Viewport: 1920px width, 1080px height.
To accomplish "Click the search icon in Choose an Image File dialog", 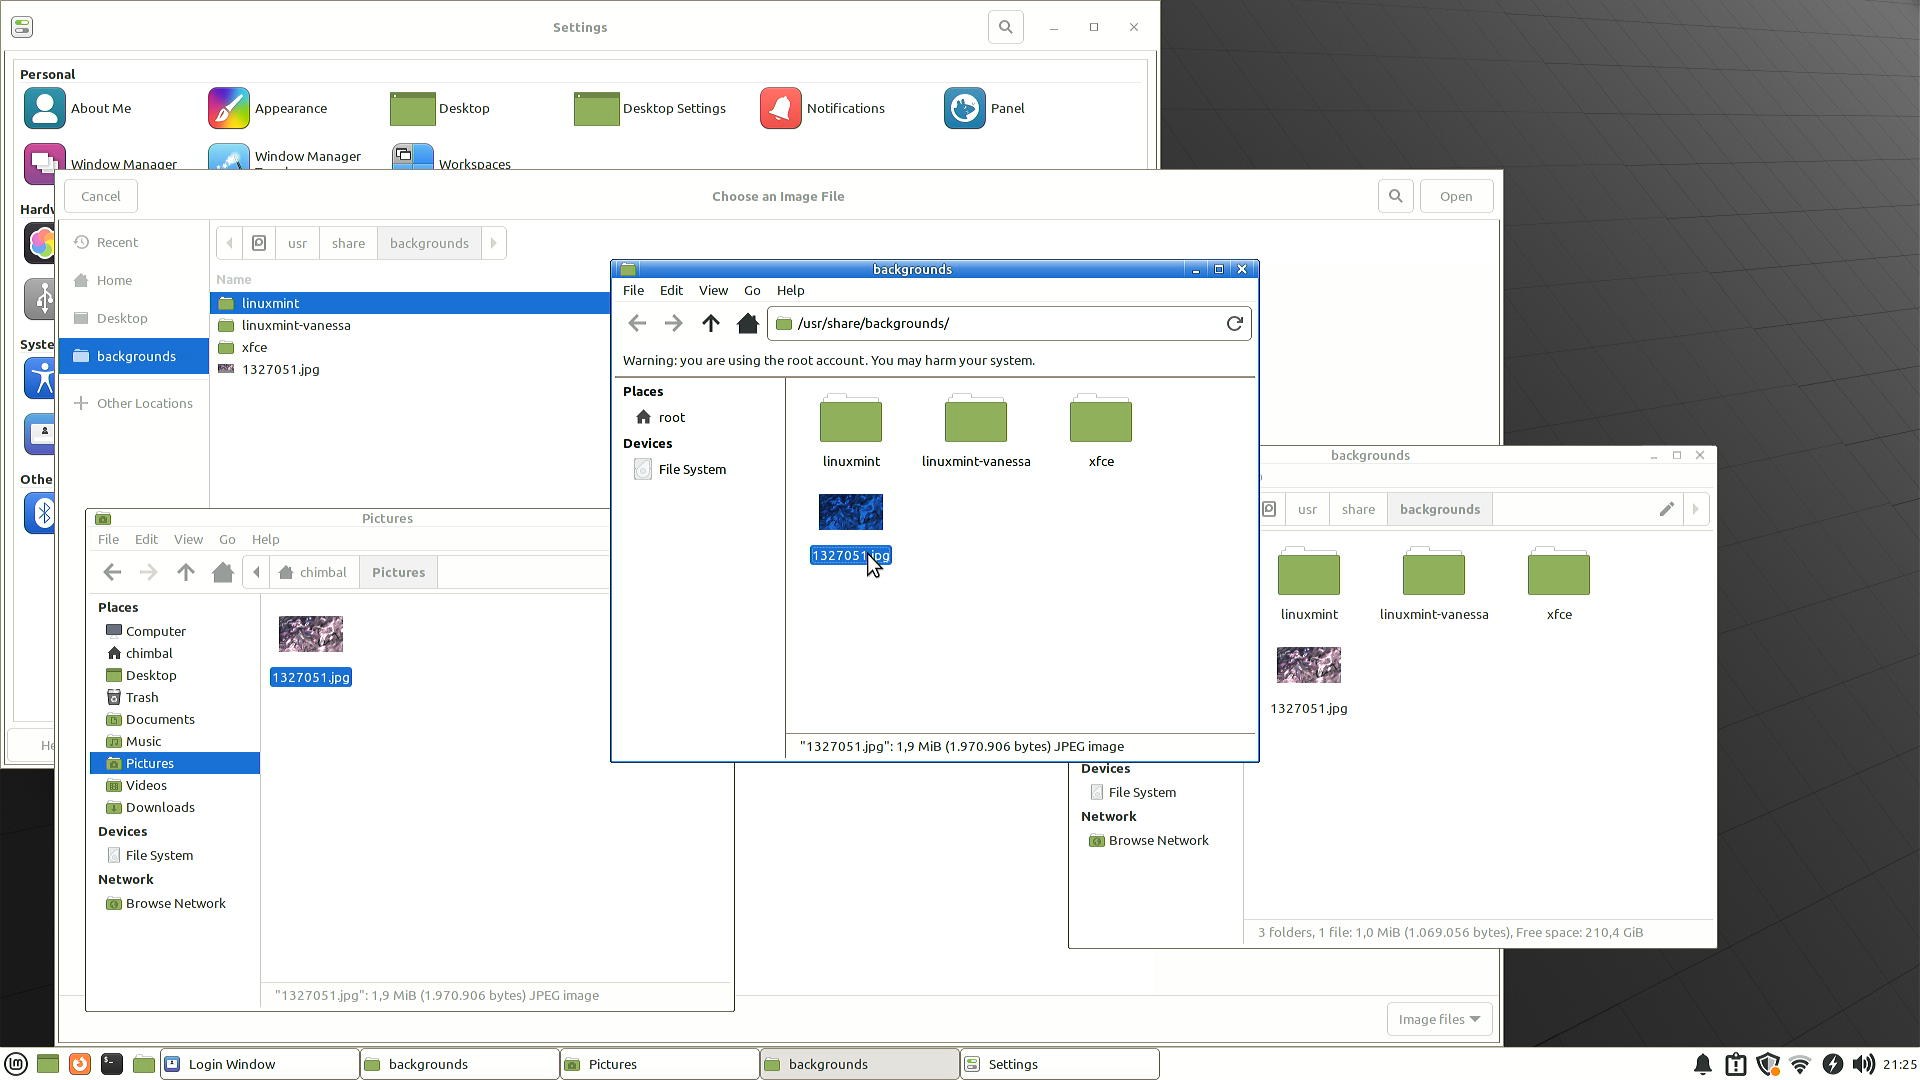I will point(1395,196).
